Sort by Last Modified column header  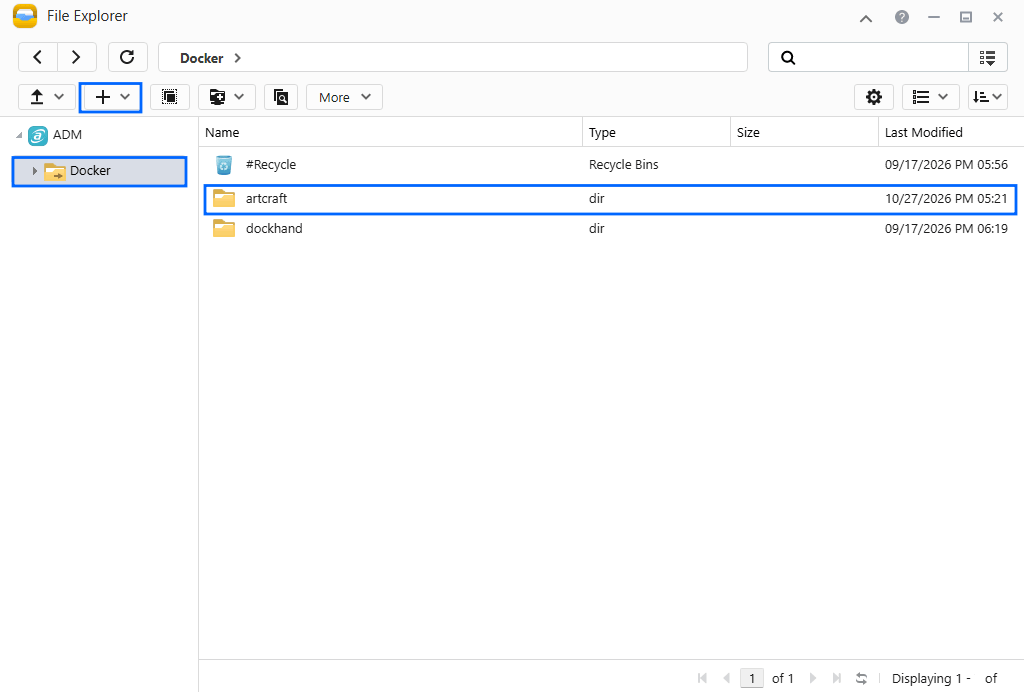[x=952, y=133]
